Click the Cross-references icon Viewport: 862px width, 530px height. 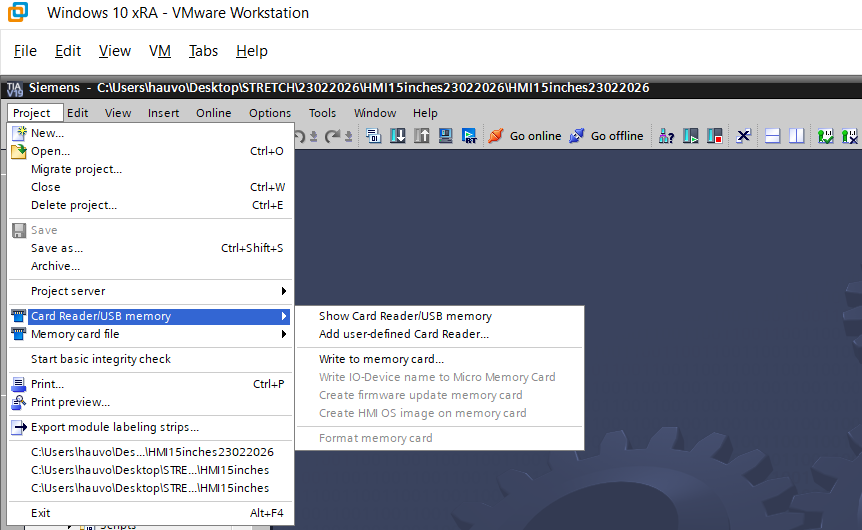[x=743, y=136]
